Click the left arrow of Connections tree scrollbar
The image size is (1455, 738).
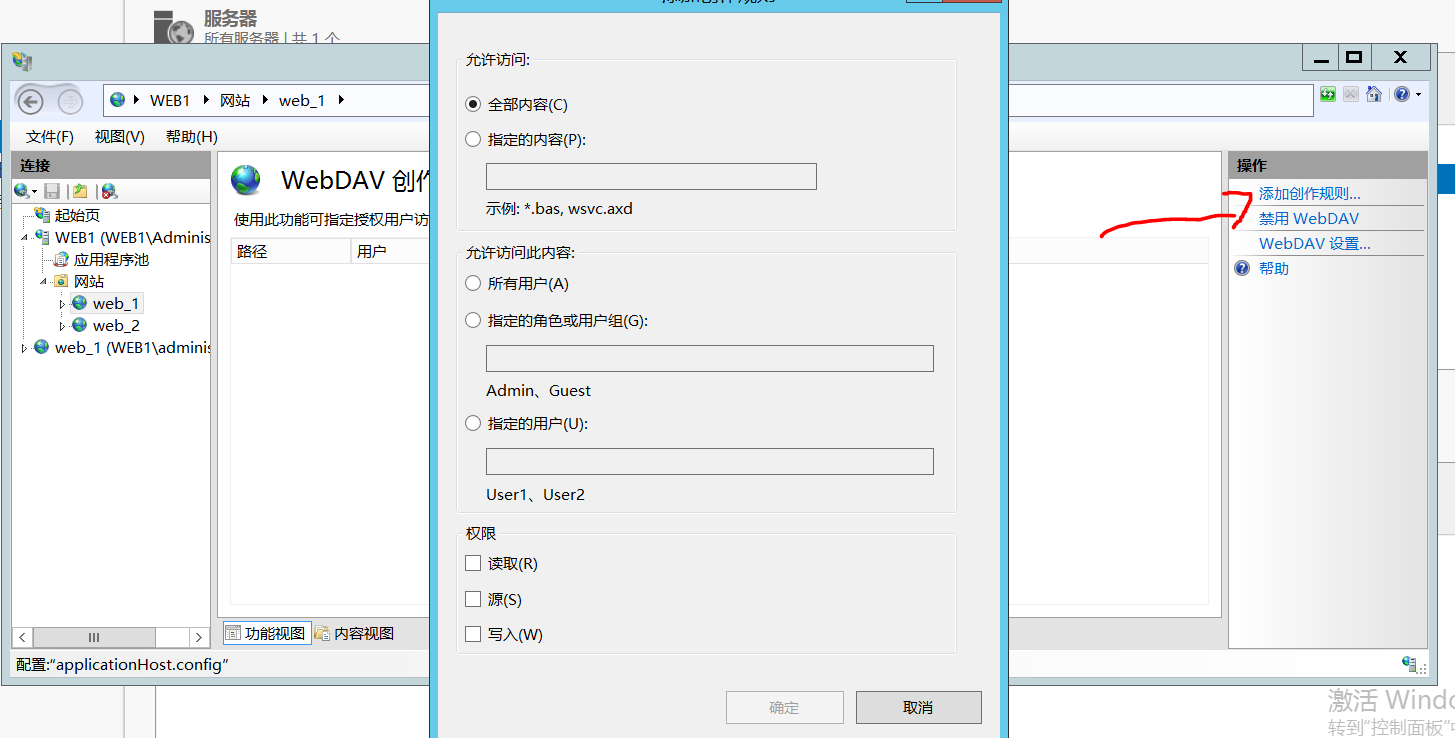[22, 637]
